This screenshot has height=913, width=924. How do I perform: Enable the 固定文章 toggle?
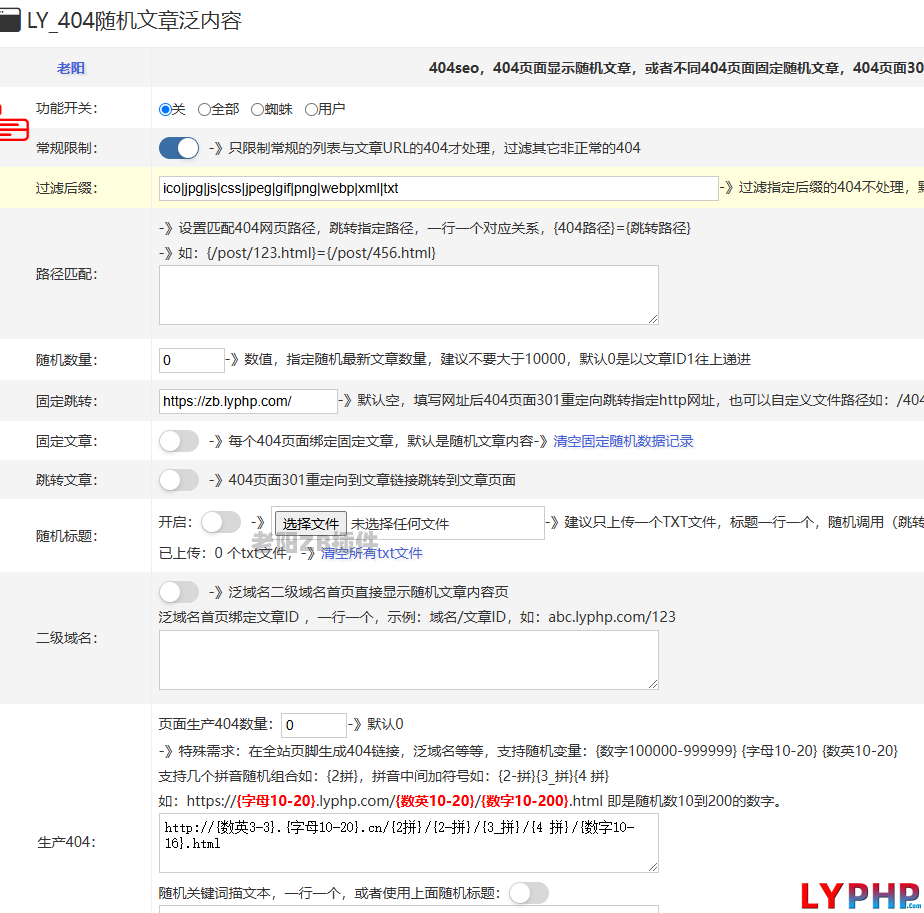[180, 441]
